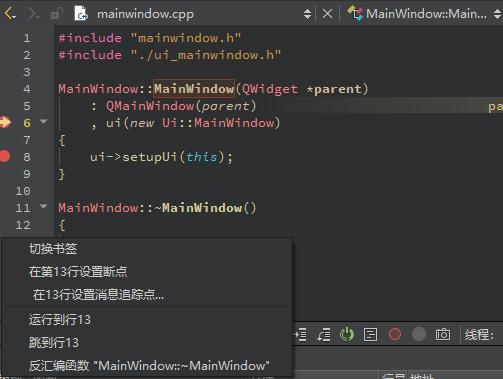The width and height of the screenshot is (503, 379).
Task: Click the new keyword on line 6
Action: coord(142,123)
